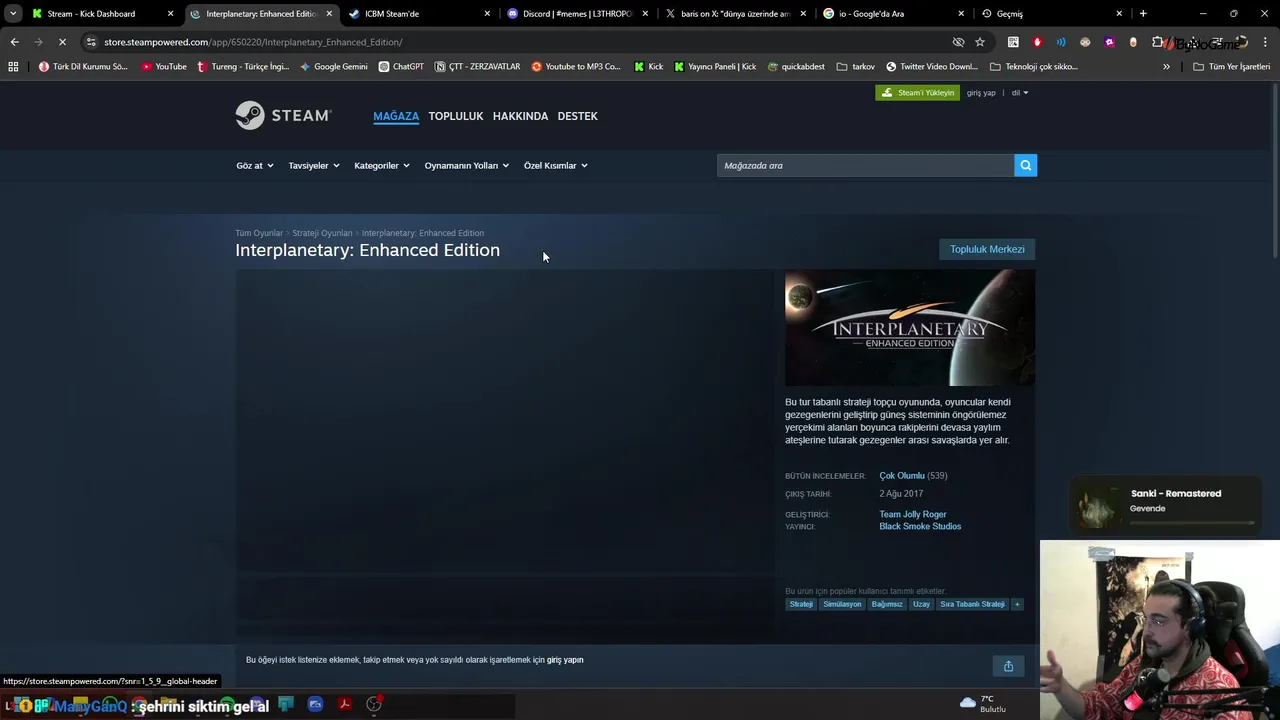Stop loading the page with X button
Image resolution: width=1280 pixels, height=720 pixels.
pyautogui.click(x=61, y=42)
